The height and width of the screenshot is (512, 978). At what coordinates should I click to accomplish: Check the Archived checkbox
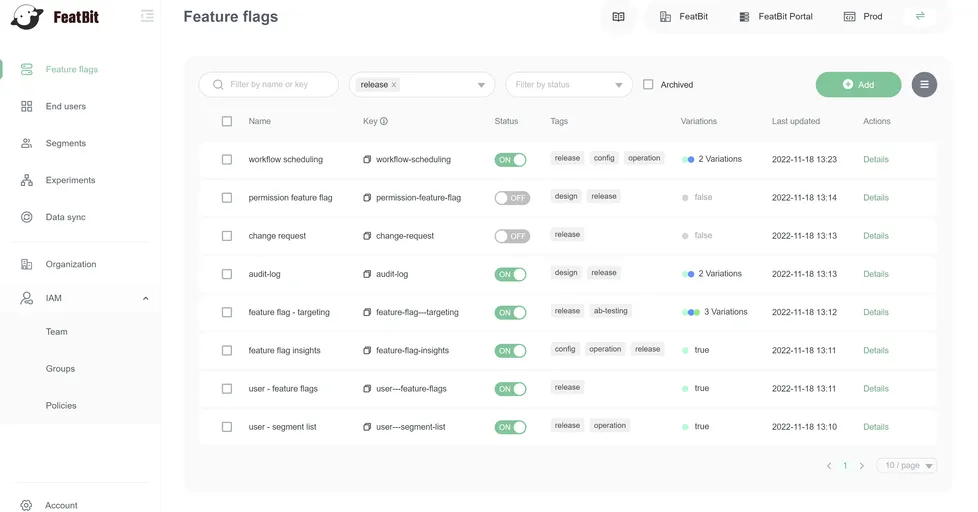pyautogui.click(x=648, y=84)
